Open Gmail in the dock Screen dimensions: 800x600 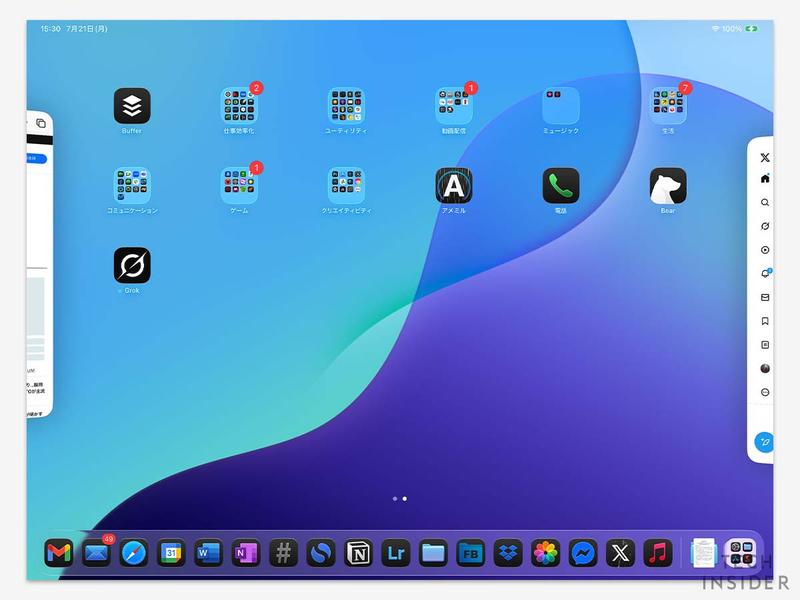[59, 552]
